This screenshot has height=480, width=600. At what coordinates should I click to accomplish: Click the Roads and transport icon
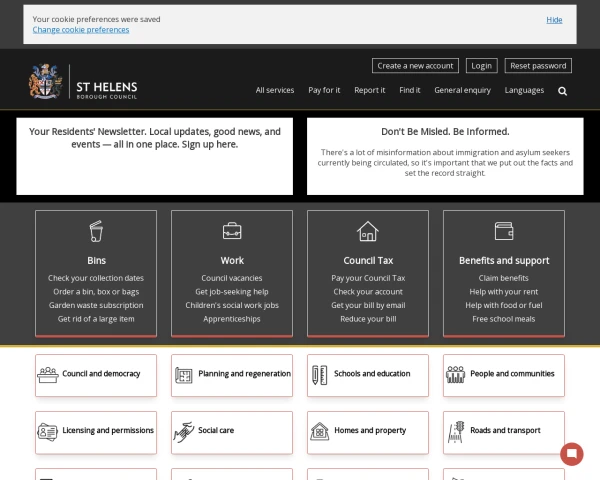[x=456, y=431]
